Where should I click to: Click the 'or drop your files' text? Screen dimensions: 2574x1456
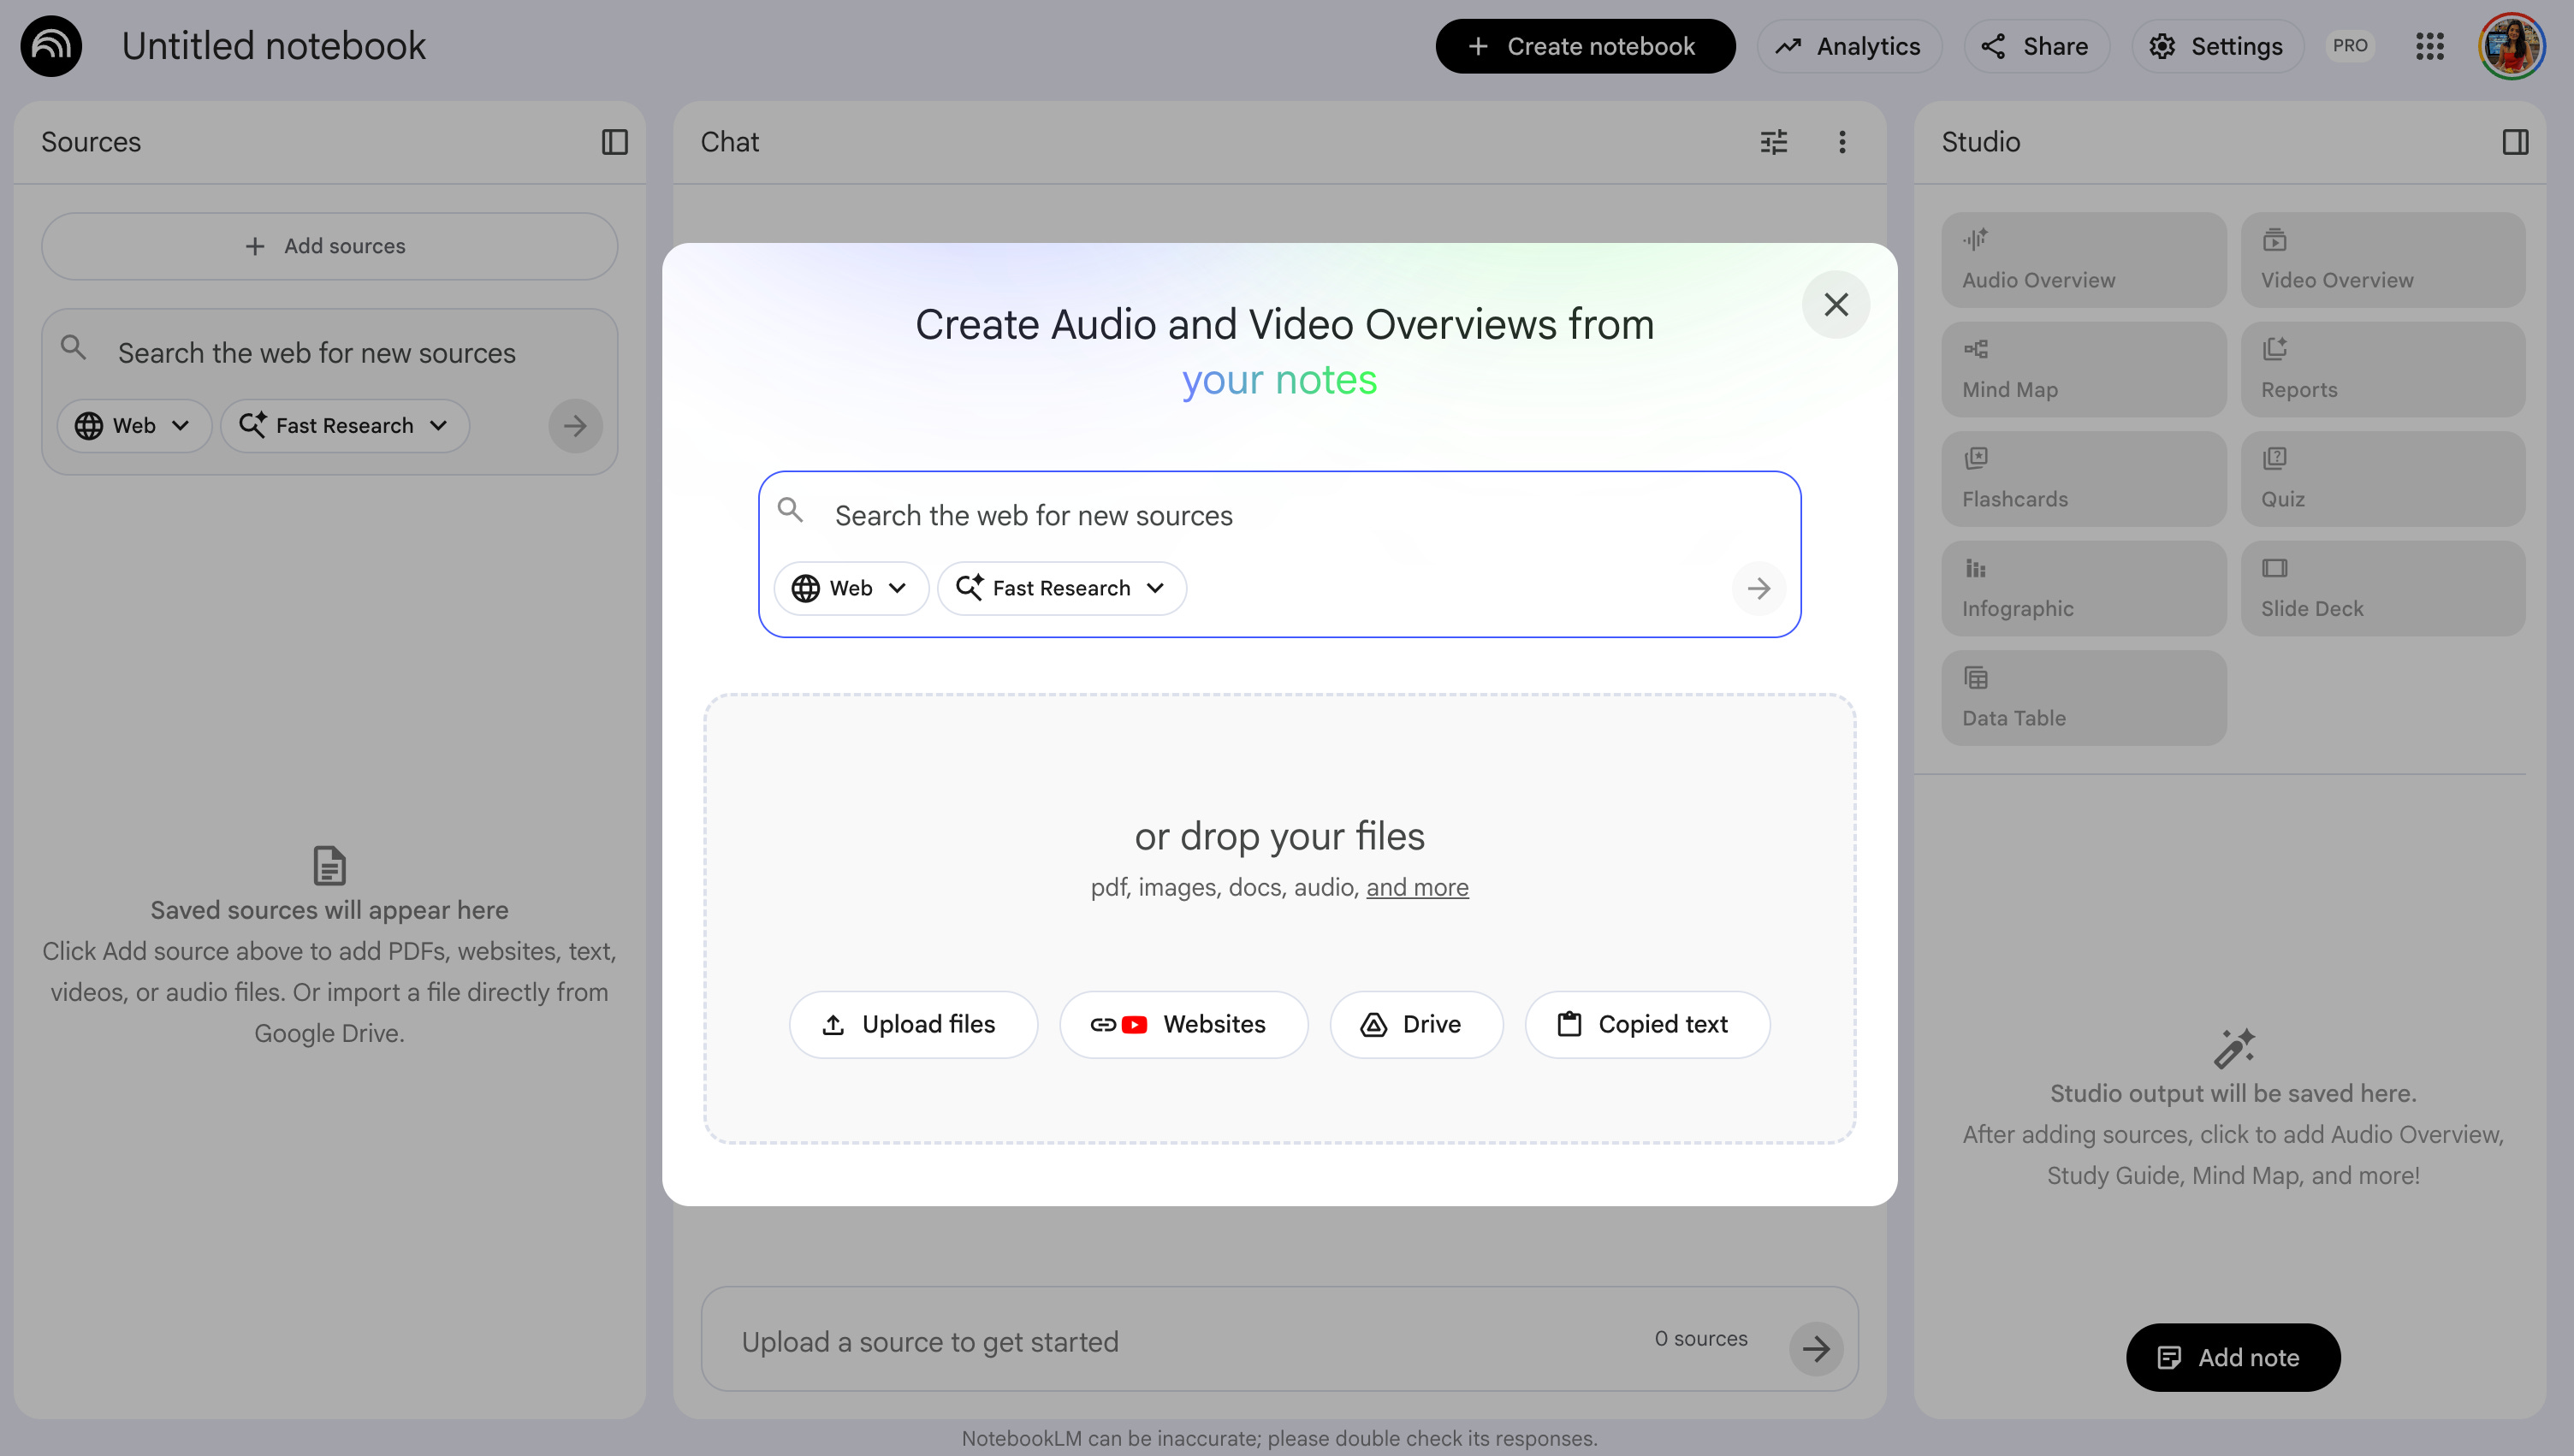[x=1279, y=836]
